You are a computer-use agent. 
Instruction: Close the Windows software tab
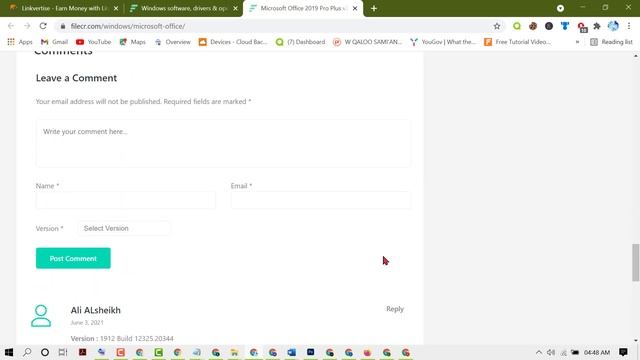coord(236,8)
